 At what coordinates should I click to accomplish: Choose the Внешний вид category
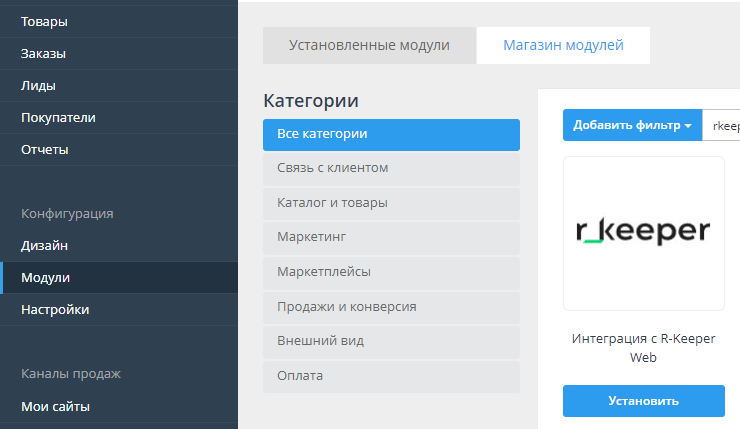pos(391,341)
